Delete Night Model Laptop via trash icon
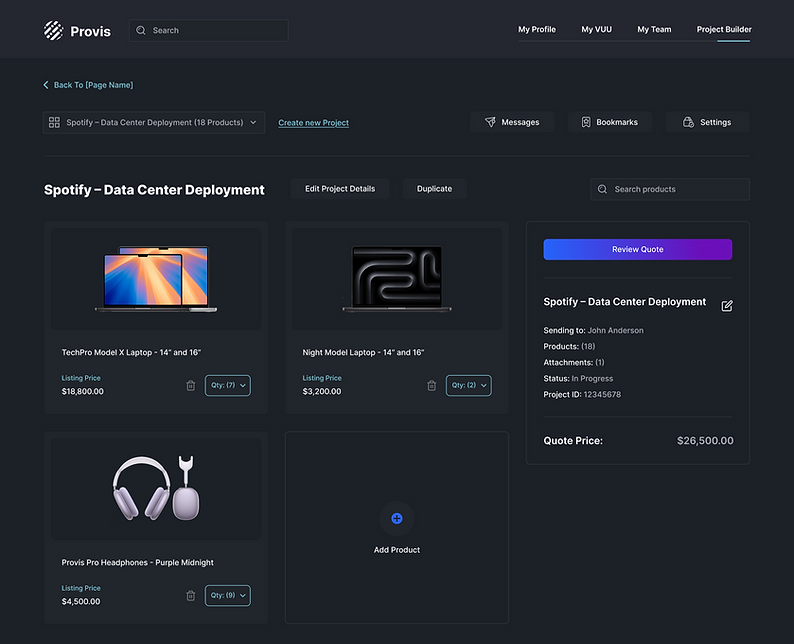The height and width of the screenshot is (644, 794). point(431,386)
